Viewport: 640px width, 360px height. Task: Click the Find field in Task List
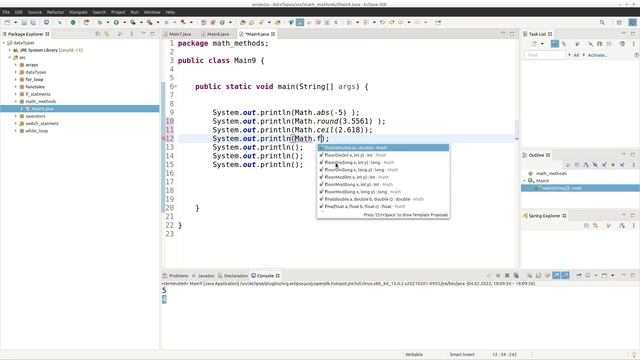click(x=544, y=55)
